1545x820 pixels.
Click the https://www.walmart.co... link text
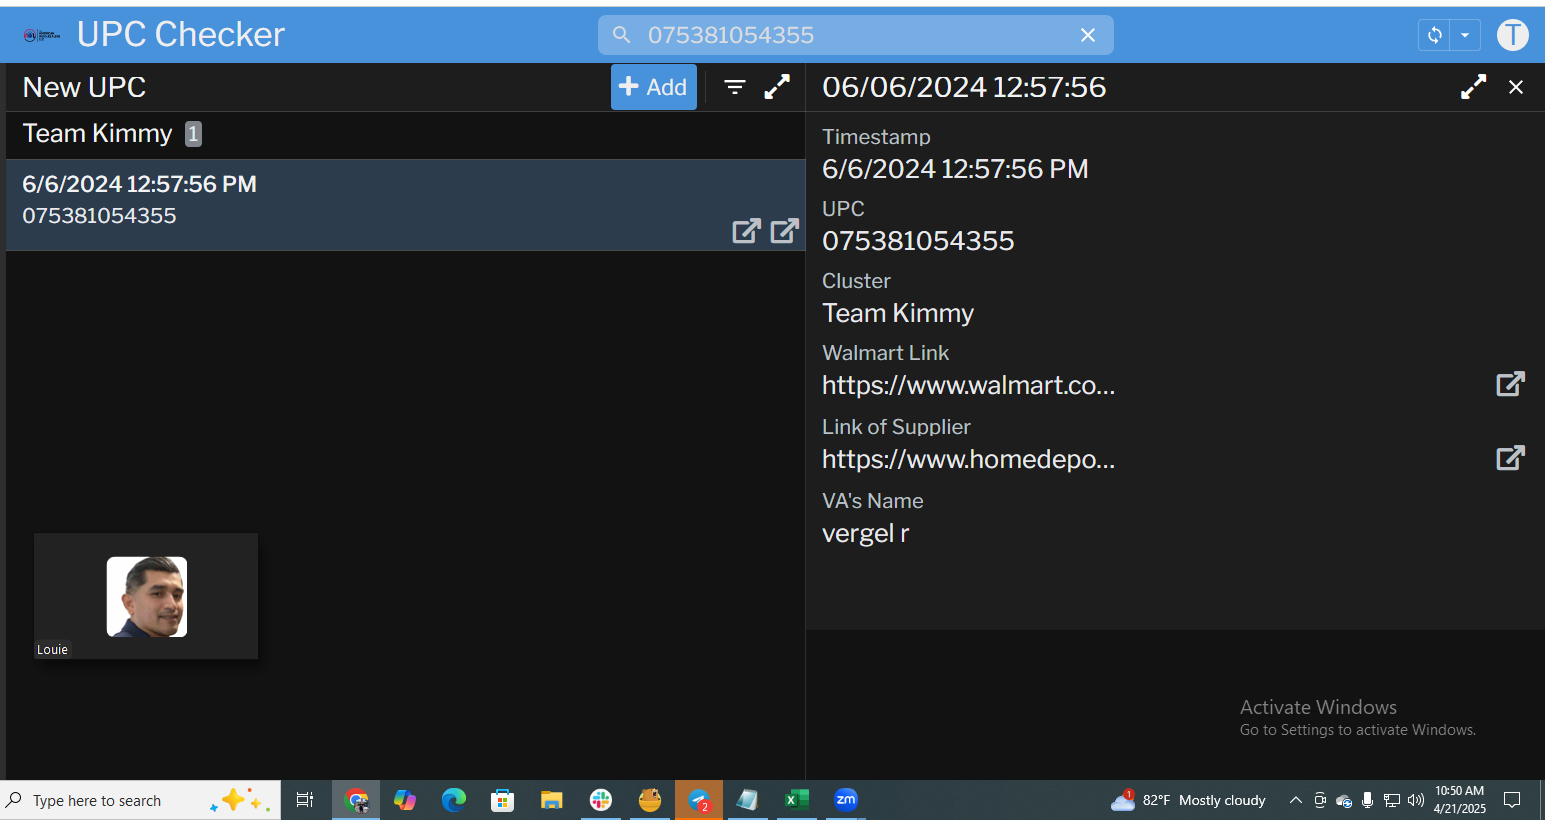pos(968,385)
